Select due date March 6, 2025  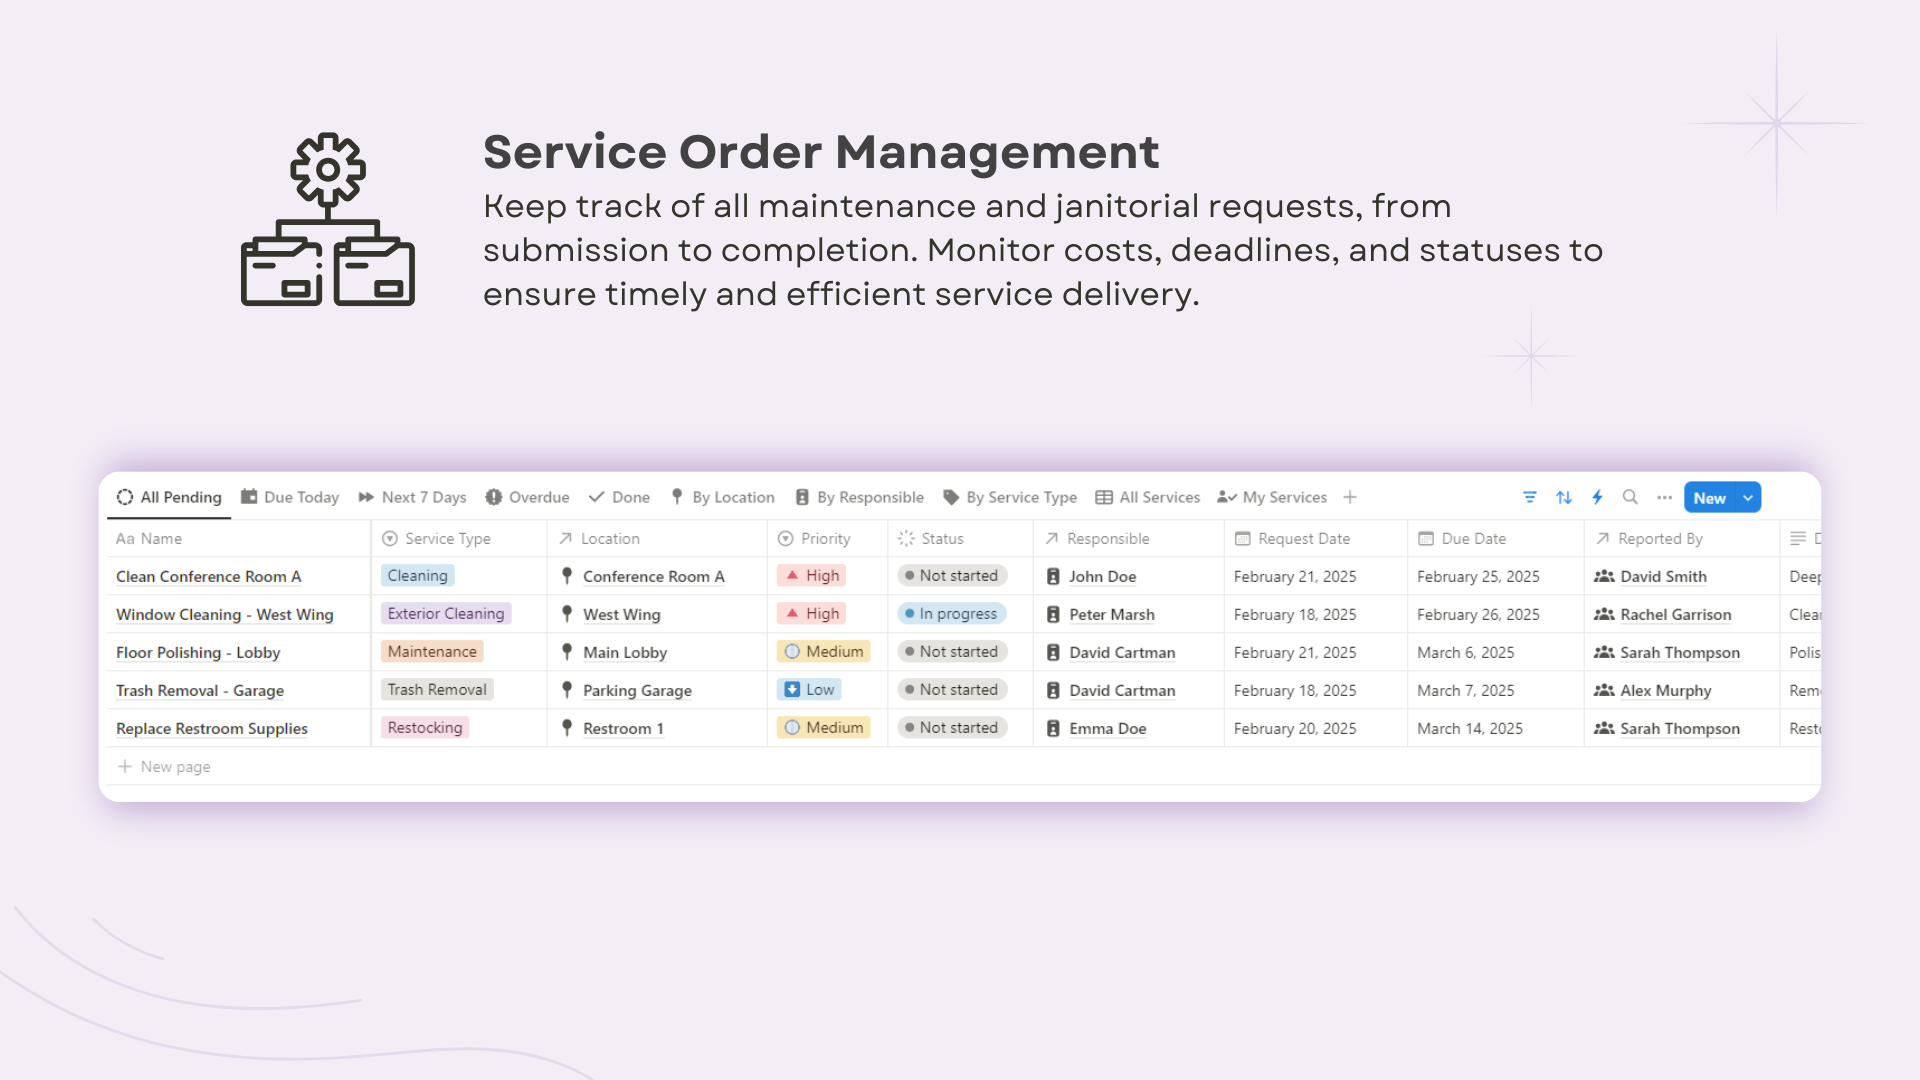click(x=1465, y=652)
